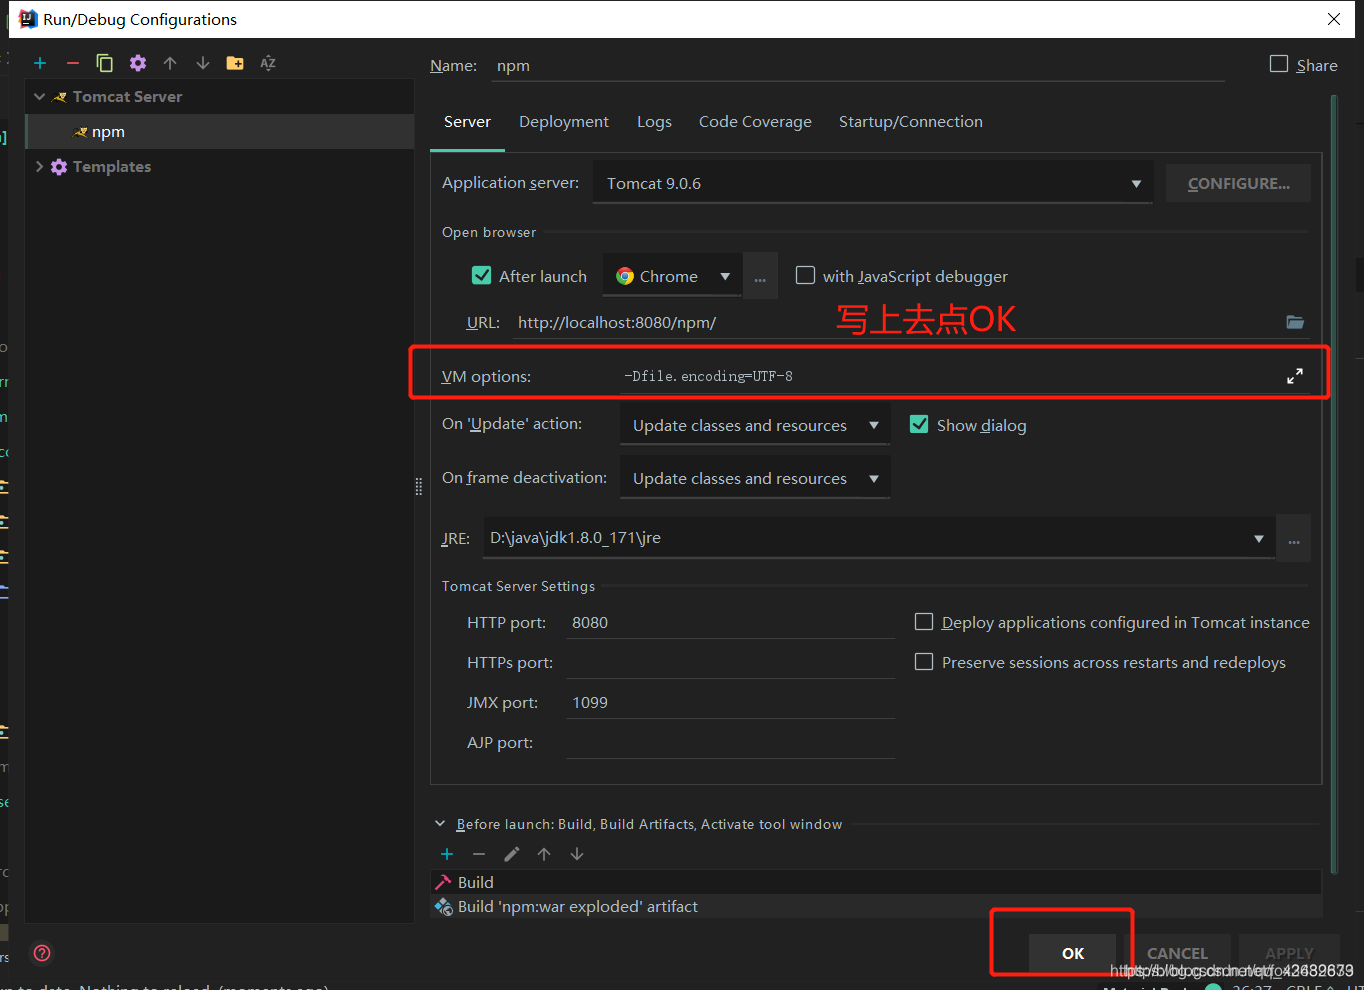The height and width of the screenshot is (990, 1364).
Task: Open the Chrome browser dropdown
Action: [x=672, y=276]
